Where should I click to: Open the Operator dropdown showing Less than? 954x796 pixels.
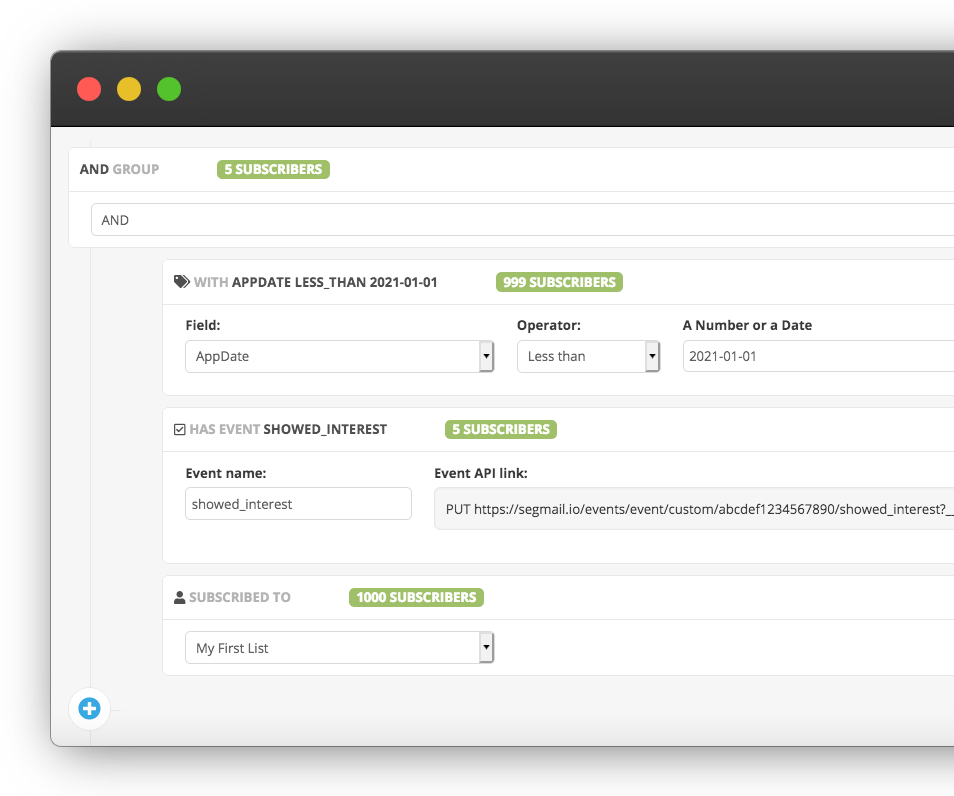pyautogui.click(x=588, y=356)
